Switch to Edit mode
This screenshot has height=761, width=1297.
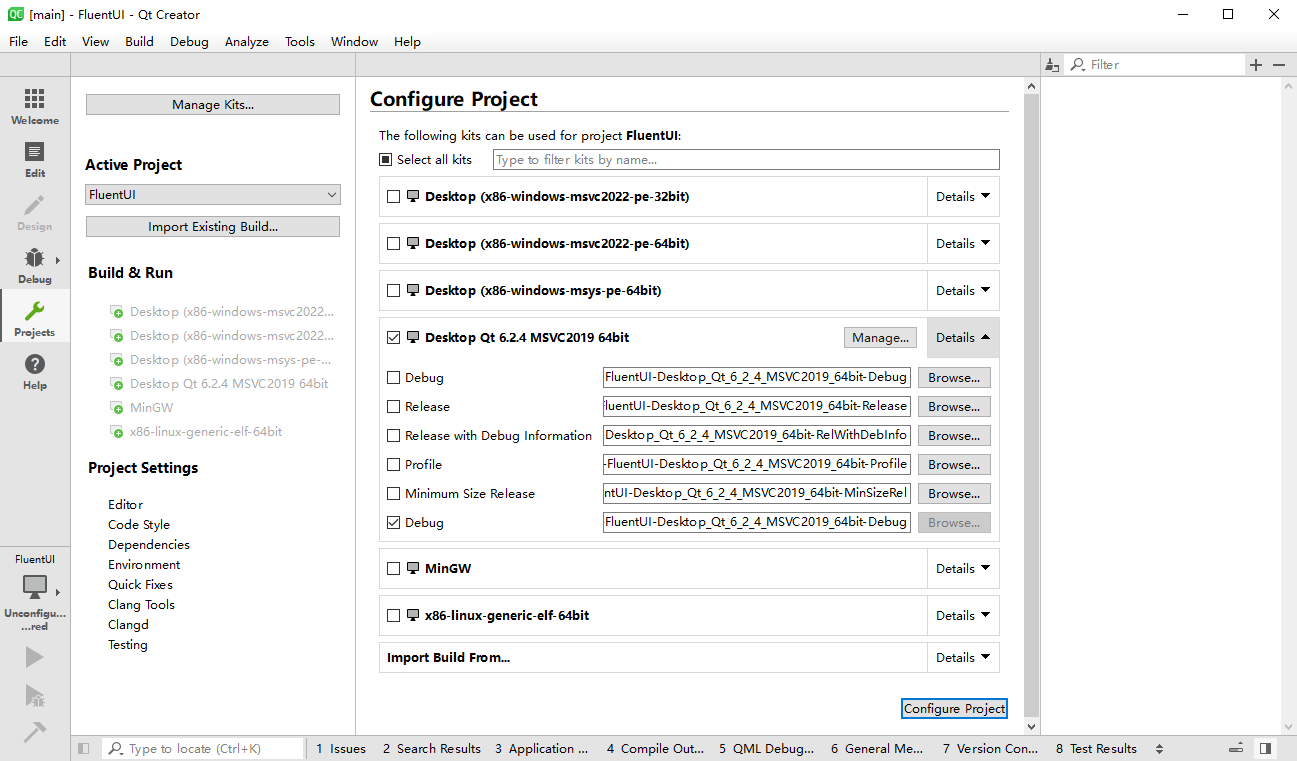coord(35,159)
